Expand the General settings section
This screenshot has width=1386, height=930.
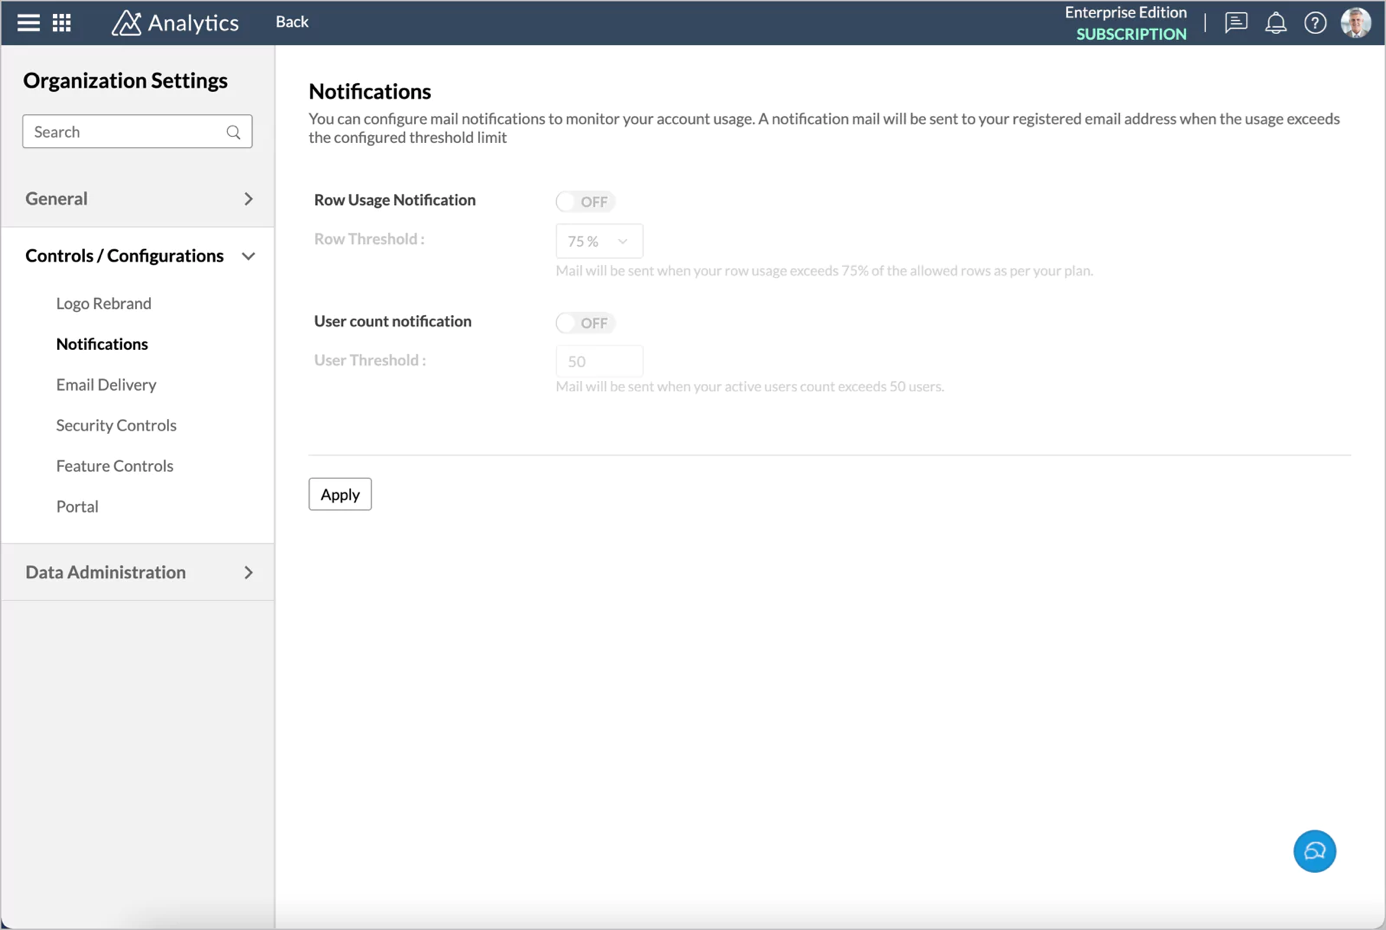click(x=138, y=199)
